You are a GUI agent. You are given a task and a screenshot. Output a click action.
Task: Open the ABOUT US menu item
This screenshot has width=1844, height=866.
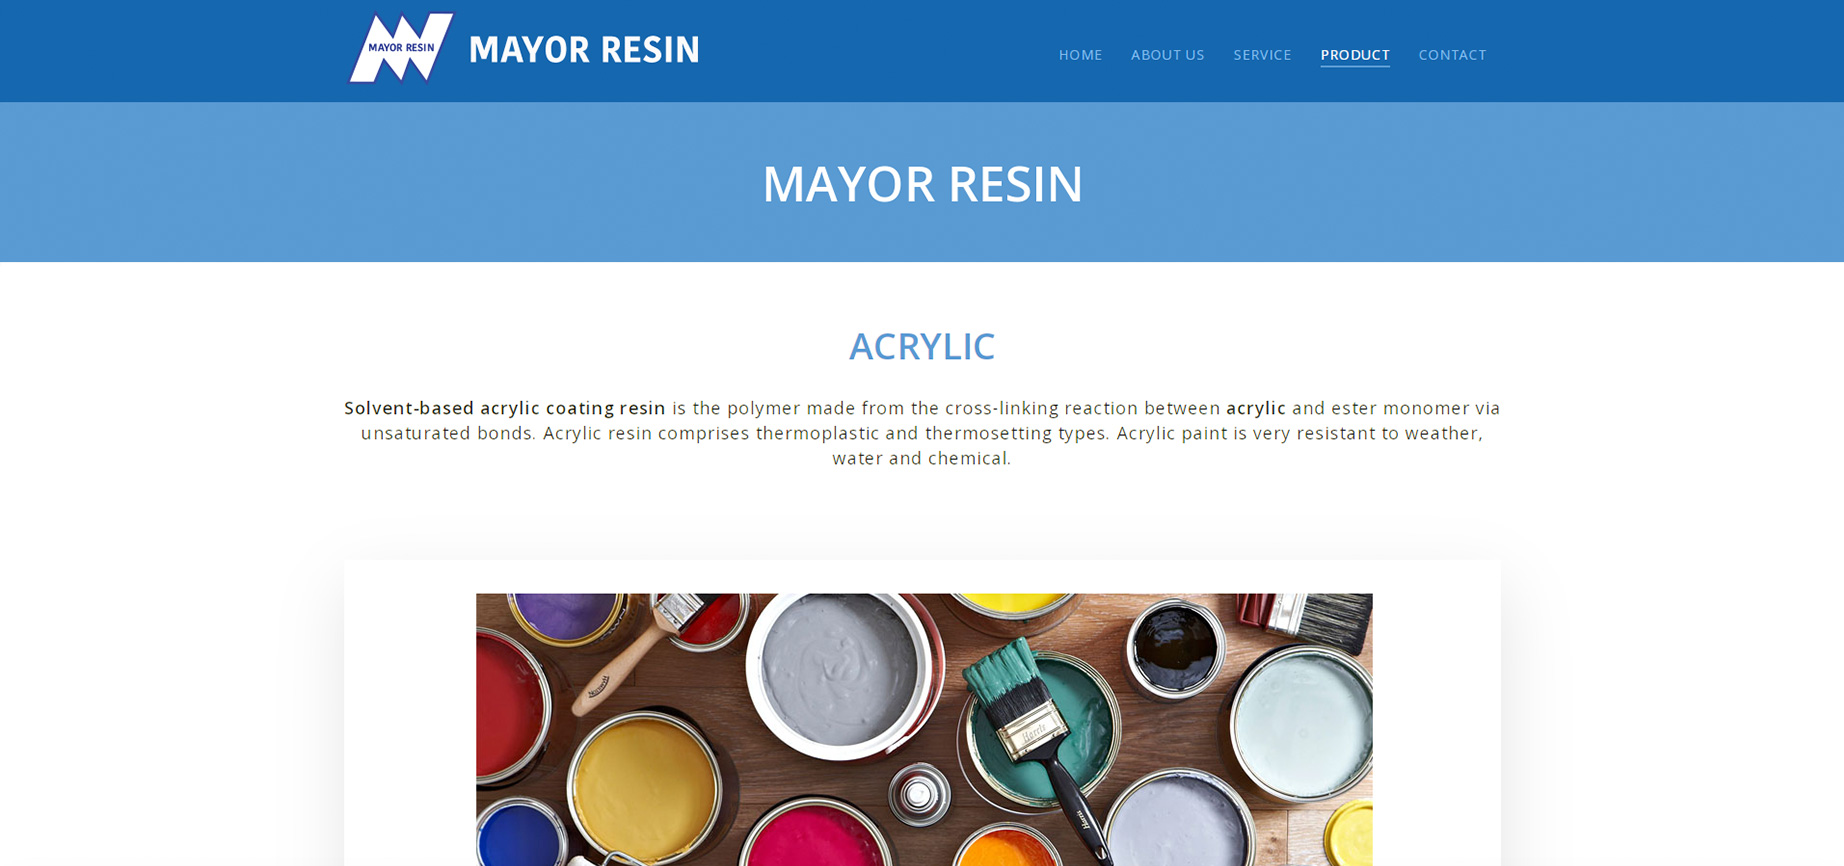pyautogui.click(x=1167, y=55)
